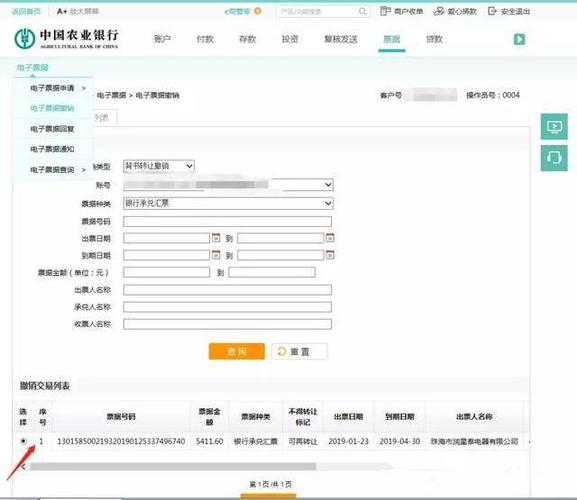577x500 pixels.
Task: Click the 重置 reset button
Action: [300, 351]
